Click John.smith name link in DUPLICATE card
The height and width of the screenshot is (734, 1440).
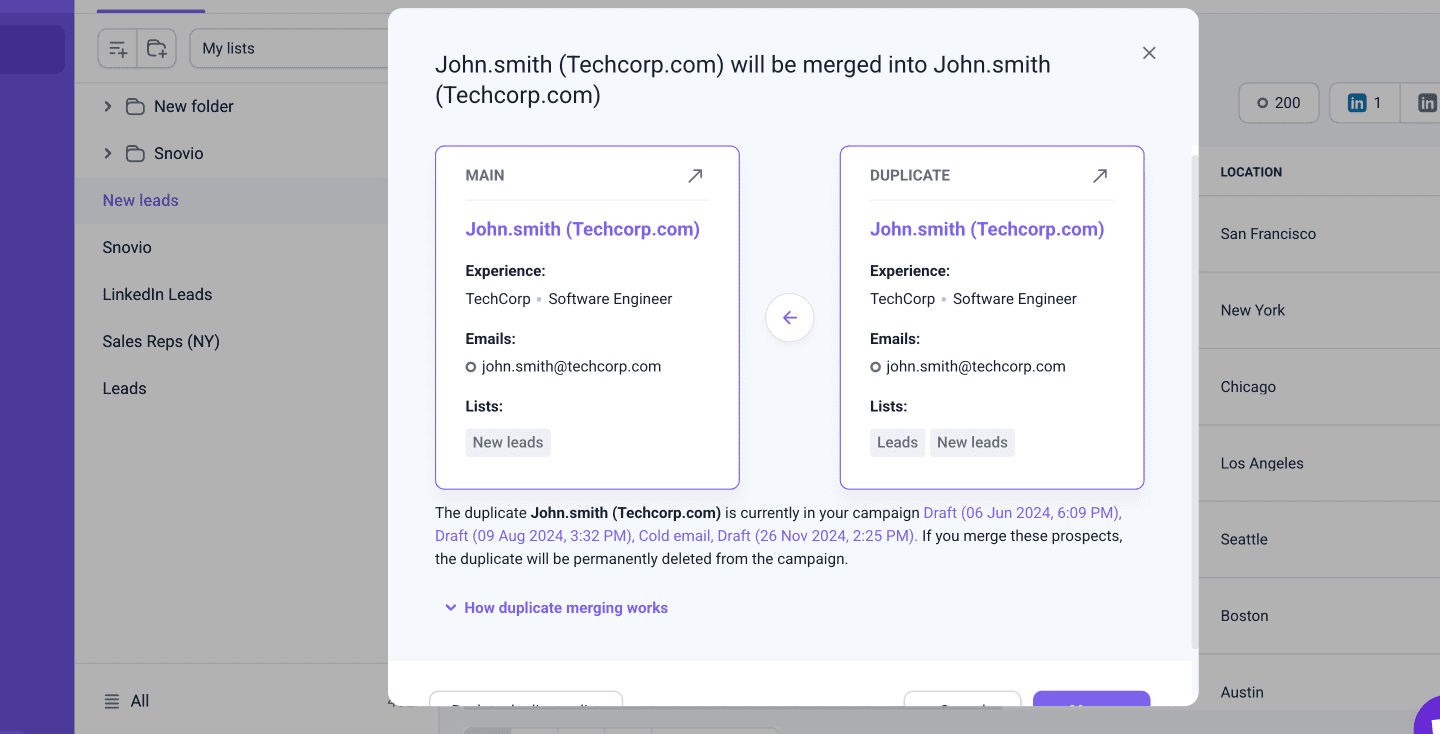click(x=986, y=229)
